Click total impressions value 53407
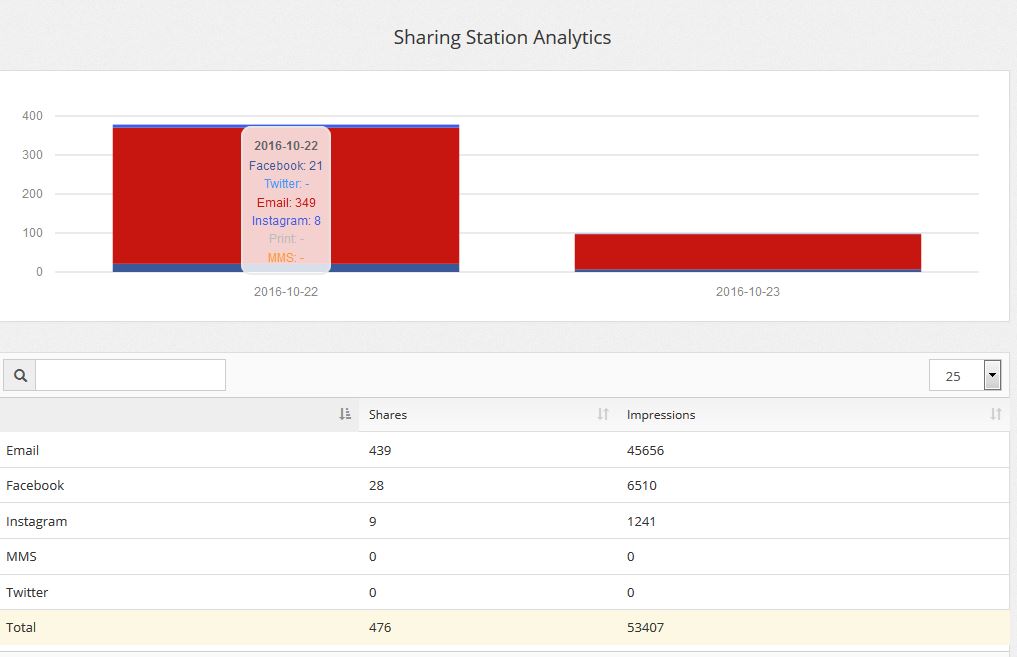Viewport: 1017px width, 657px height. (x=645, y=627)
